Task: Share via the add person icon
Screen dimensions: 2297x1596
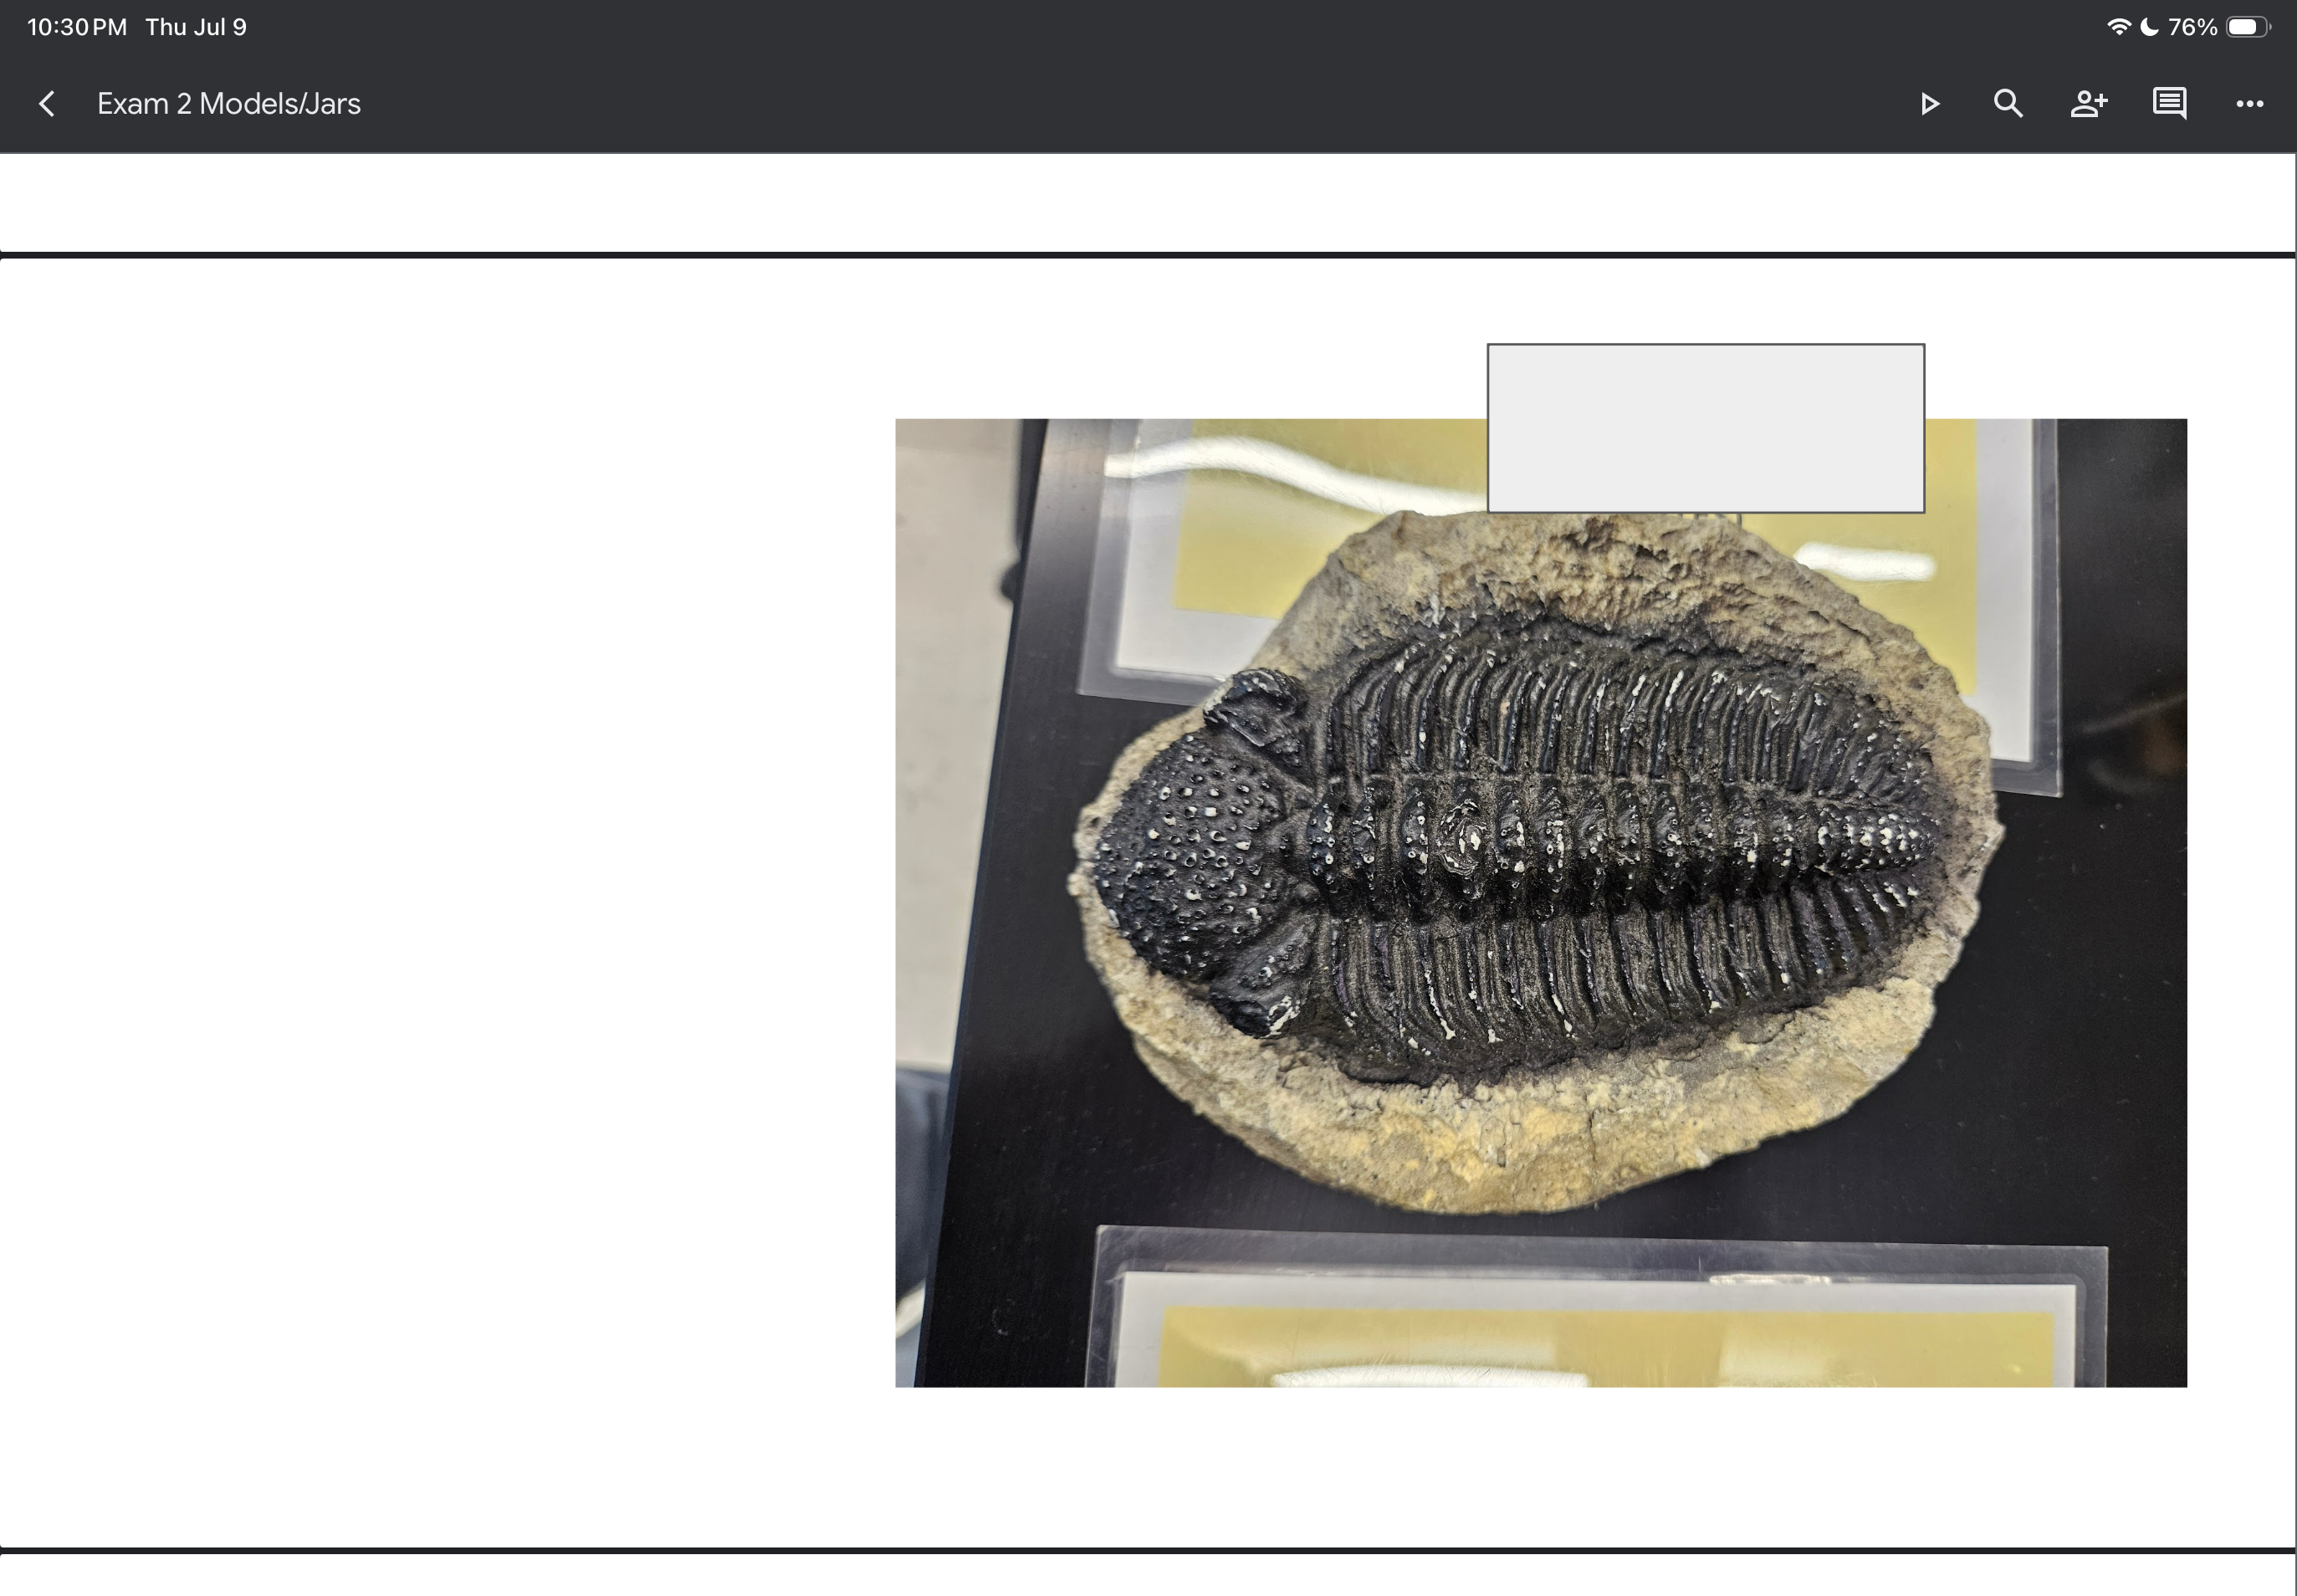Action: [2089, 104]
